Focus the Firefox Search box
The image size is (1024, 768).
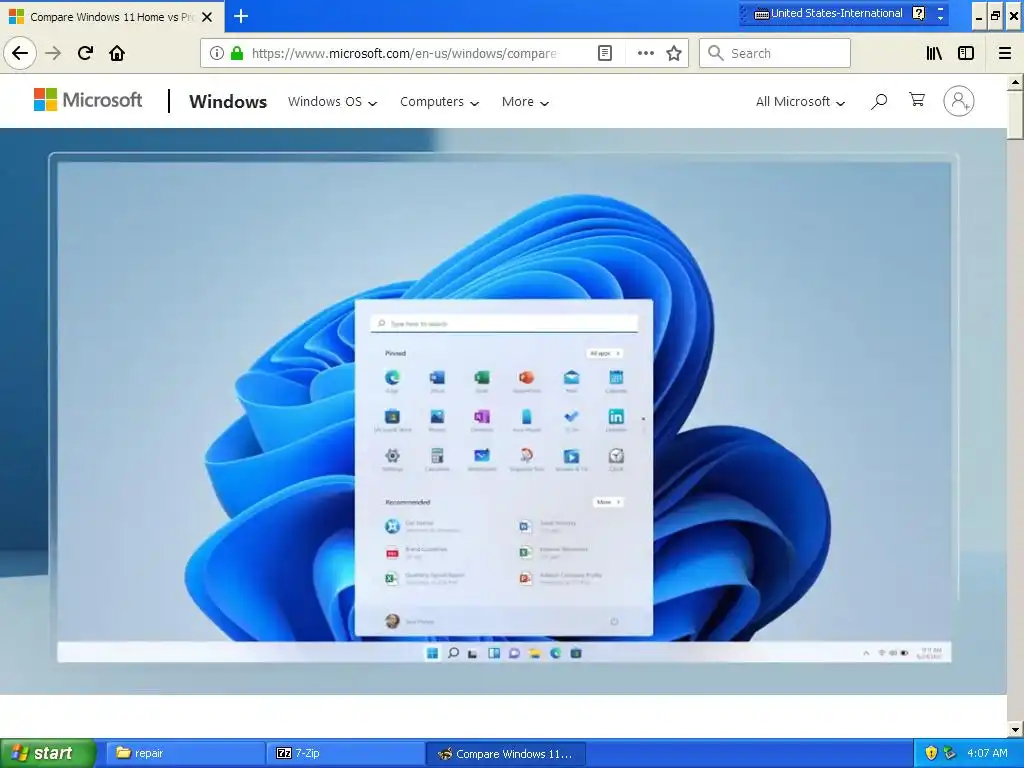[775, 53]
